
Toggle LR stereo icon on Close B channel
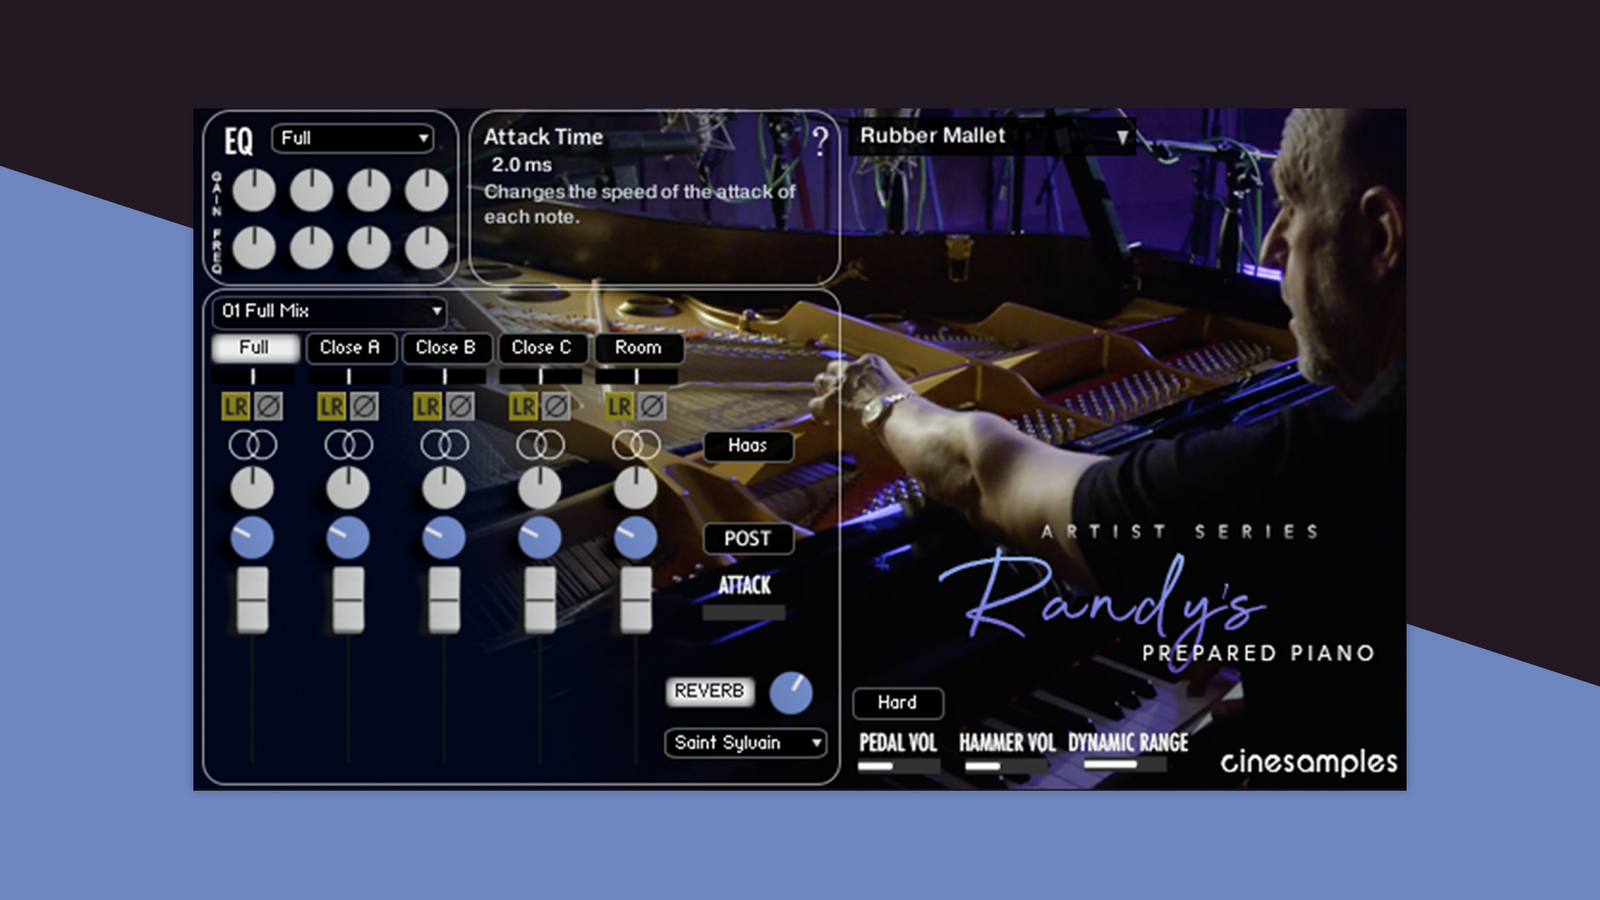427,406
